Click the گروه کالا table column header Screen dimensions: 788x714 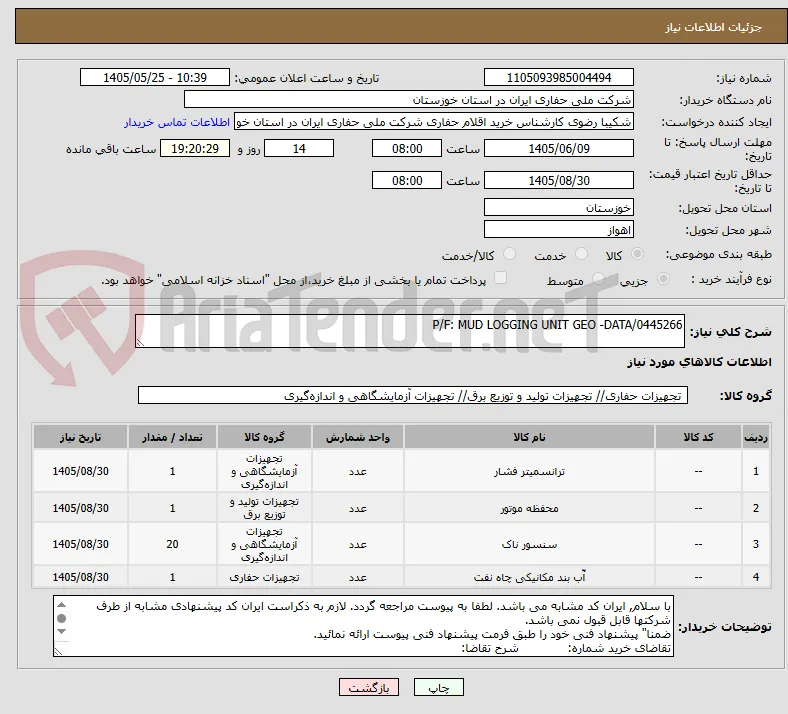point(264,437)
